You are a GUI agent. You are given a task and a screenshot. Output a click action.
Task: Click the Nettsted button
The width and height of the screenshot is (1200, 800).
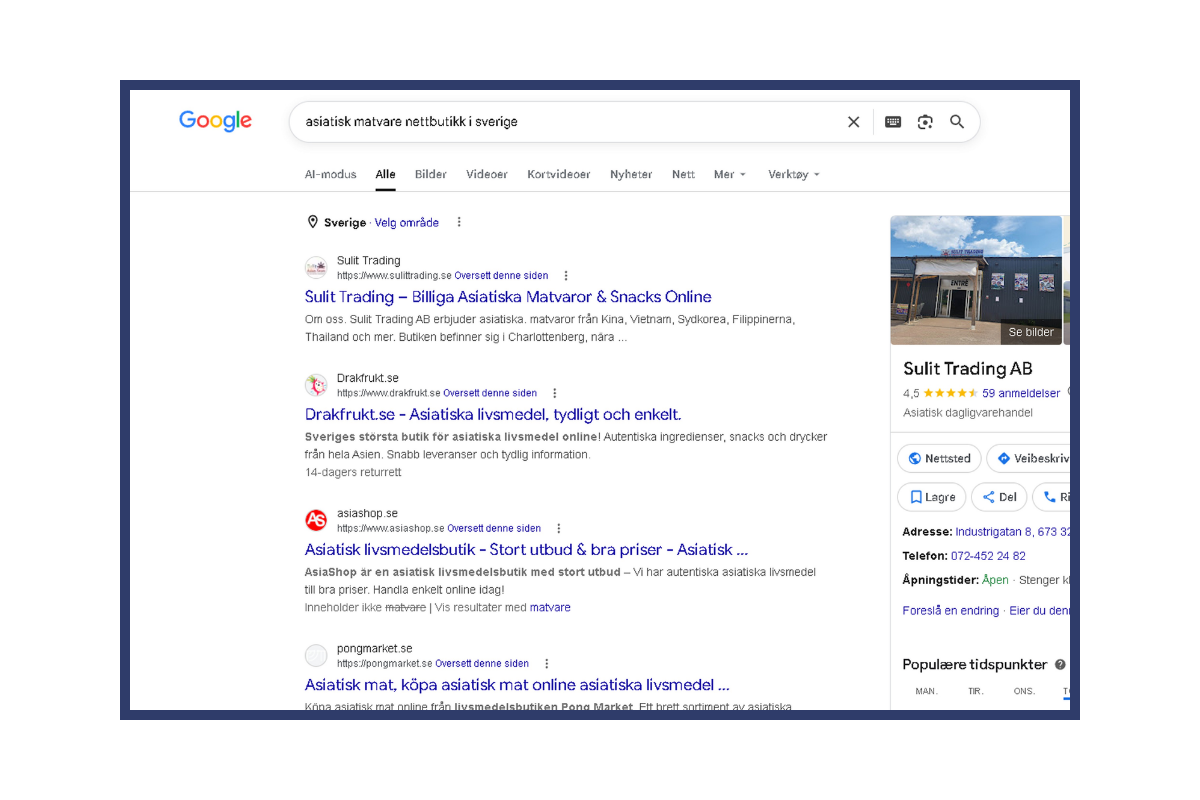pyautogui.click(x=939, y=458)
